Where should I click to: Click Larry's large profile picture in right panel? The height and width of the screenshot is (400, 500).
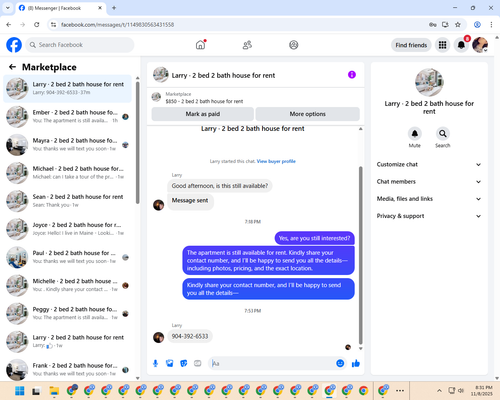click(x=429, y=82)
